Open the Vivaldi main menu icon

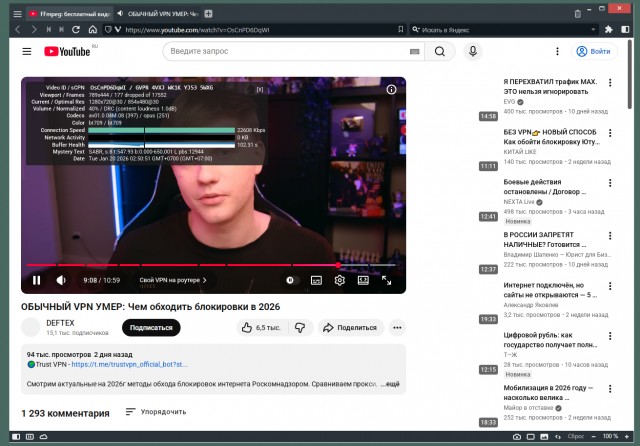(x=17, y=14)
